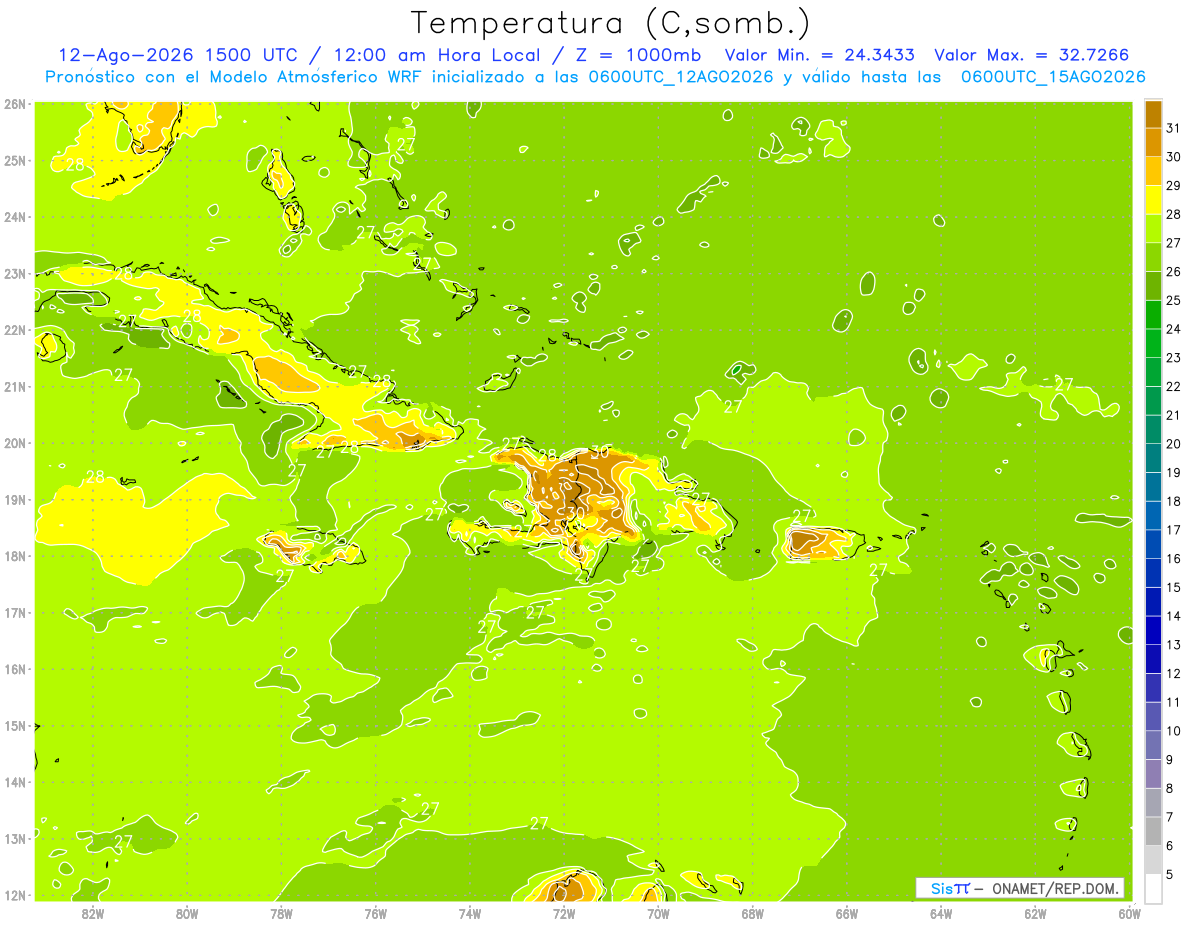Select the yellow colorbar segment between 28 and 29
The height and width of the screenshot is (927, 1200).
(x=1153, y=200)
